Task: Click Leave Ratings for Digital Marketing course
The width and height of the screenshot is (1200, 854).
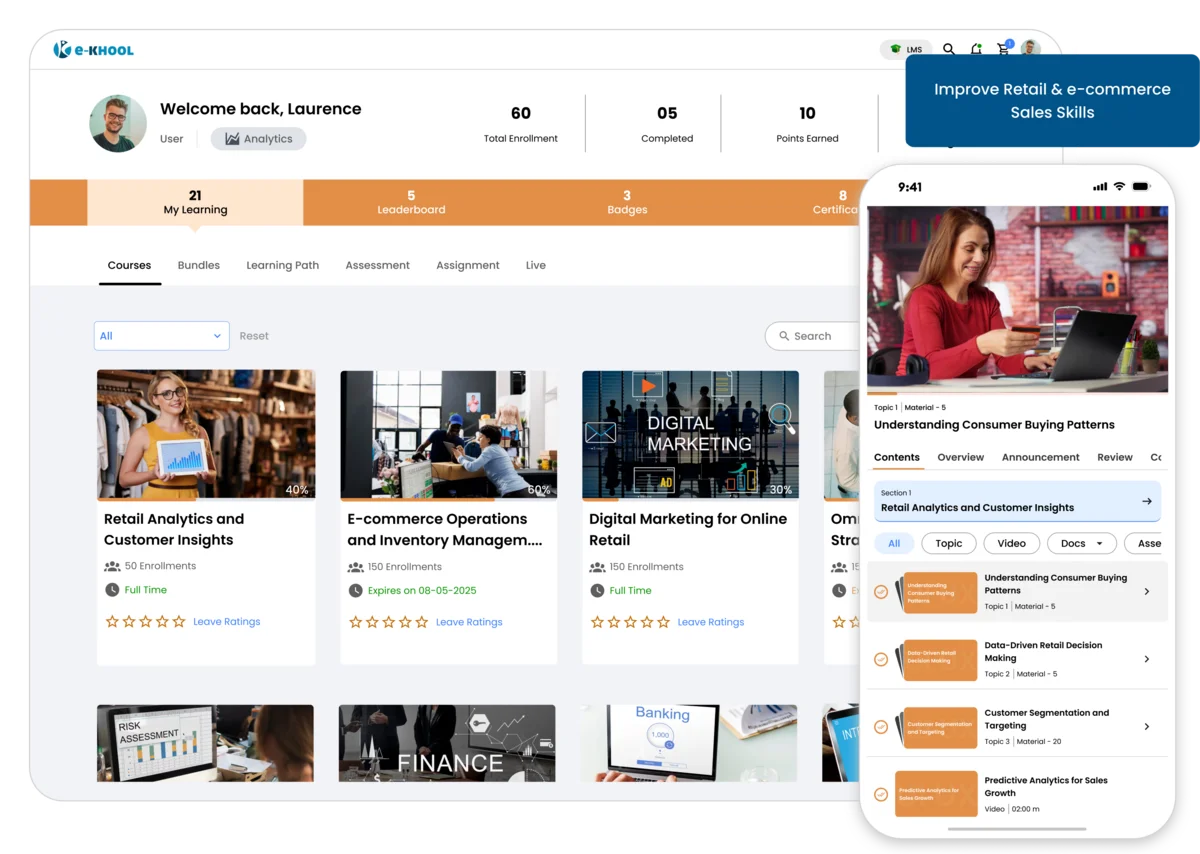Action: tap(710, 621)
